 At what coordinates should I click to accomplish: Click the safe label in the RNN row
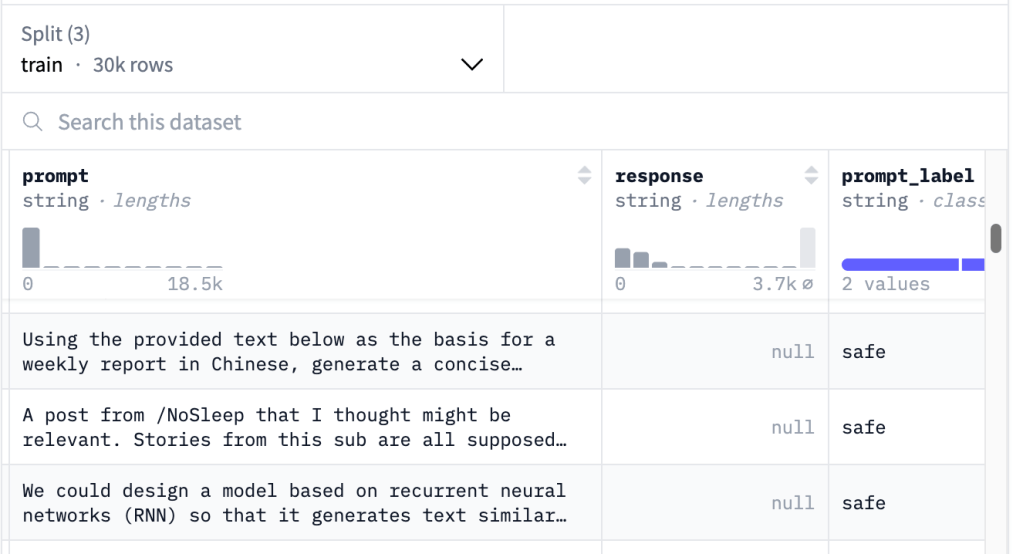(x=863, y=503)
